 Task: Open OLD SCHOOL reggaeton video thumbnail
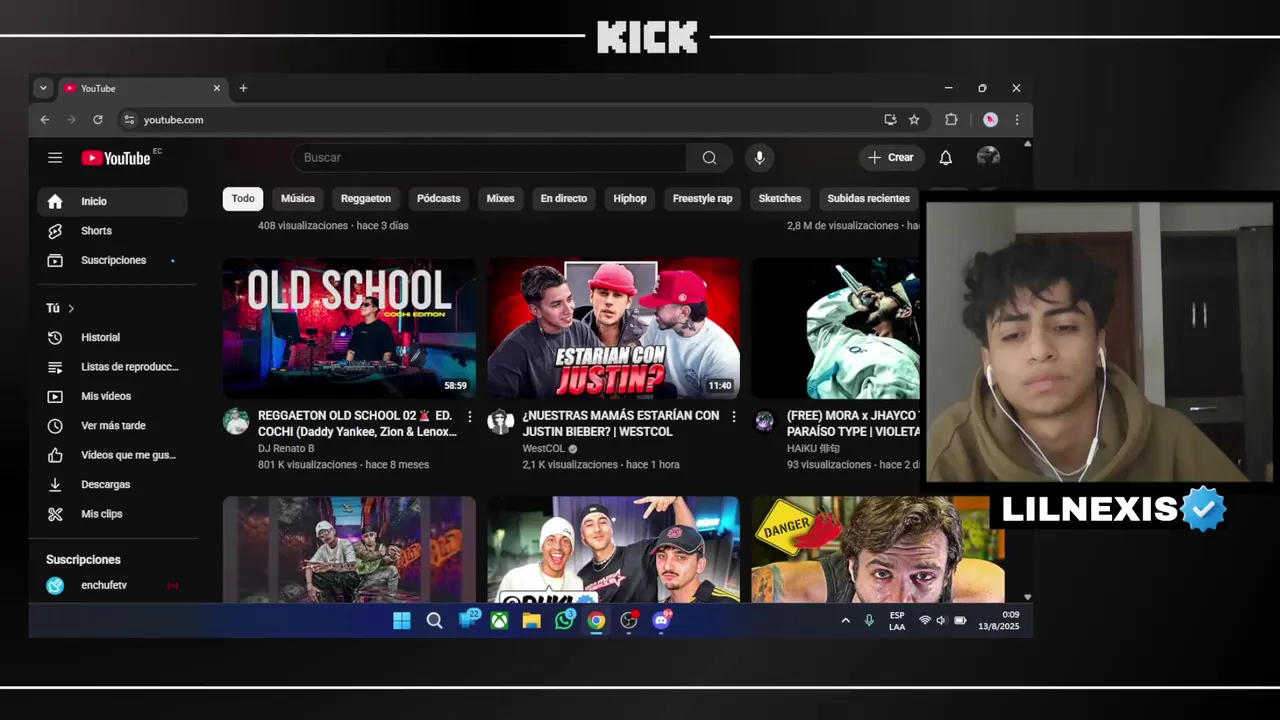349,328
